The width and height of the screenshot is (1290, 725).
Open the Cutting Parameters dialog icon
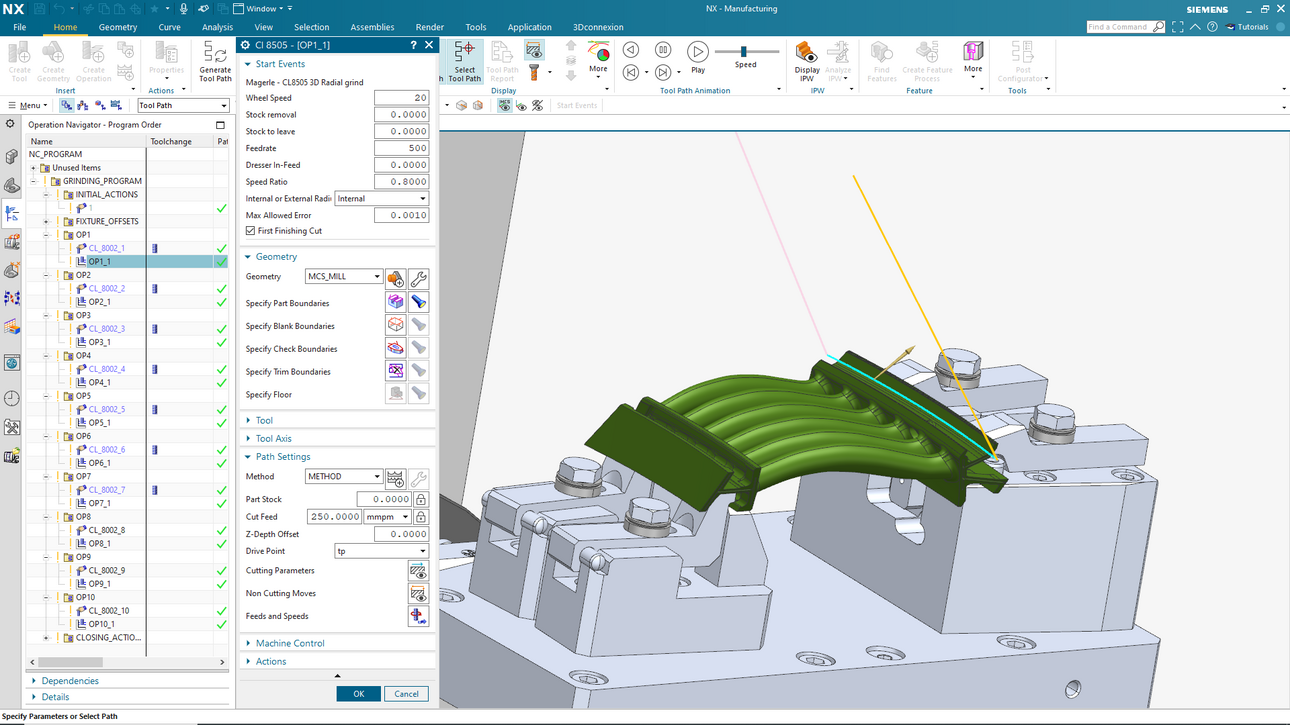418,571
